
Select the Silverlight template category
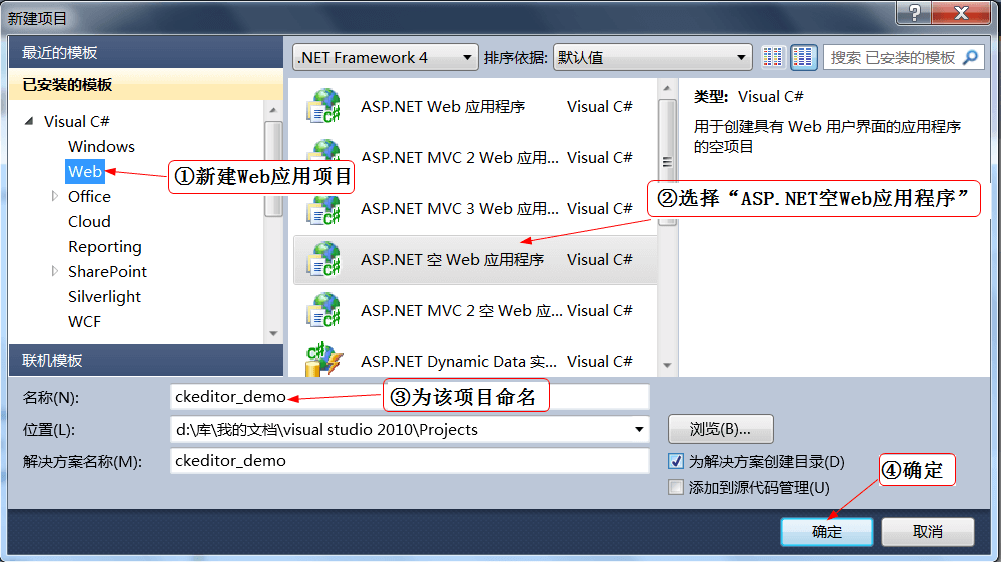coord(104,296)
